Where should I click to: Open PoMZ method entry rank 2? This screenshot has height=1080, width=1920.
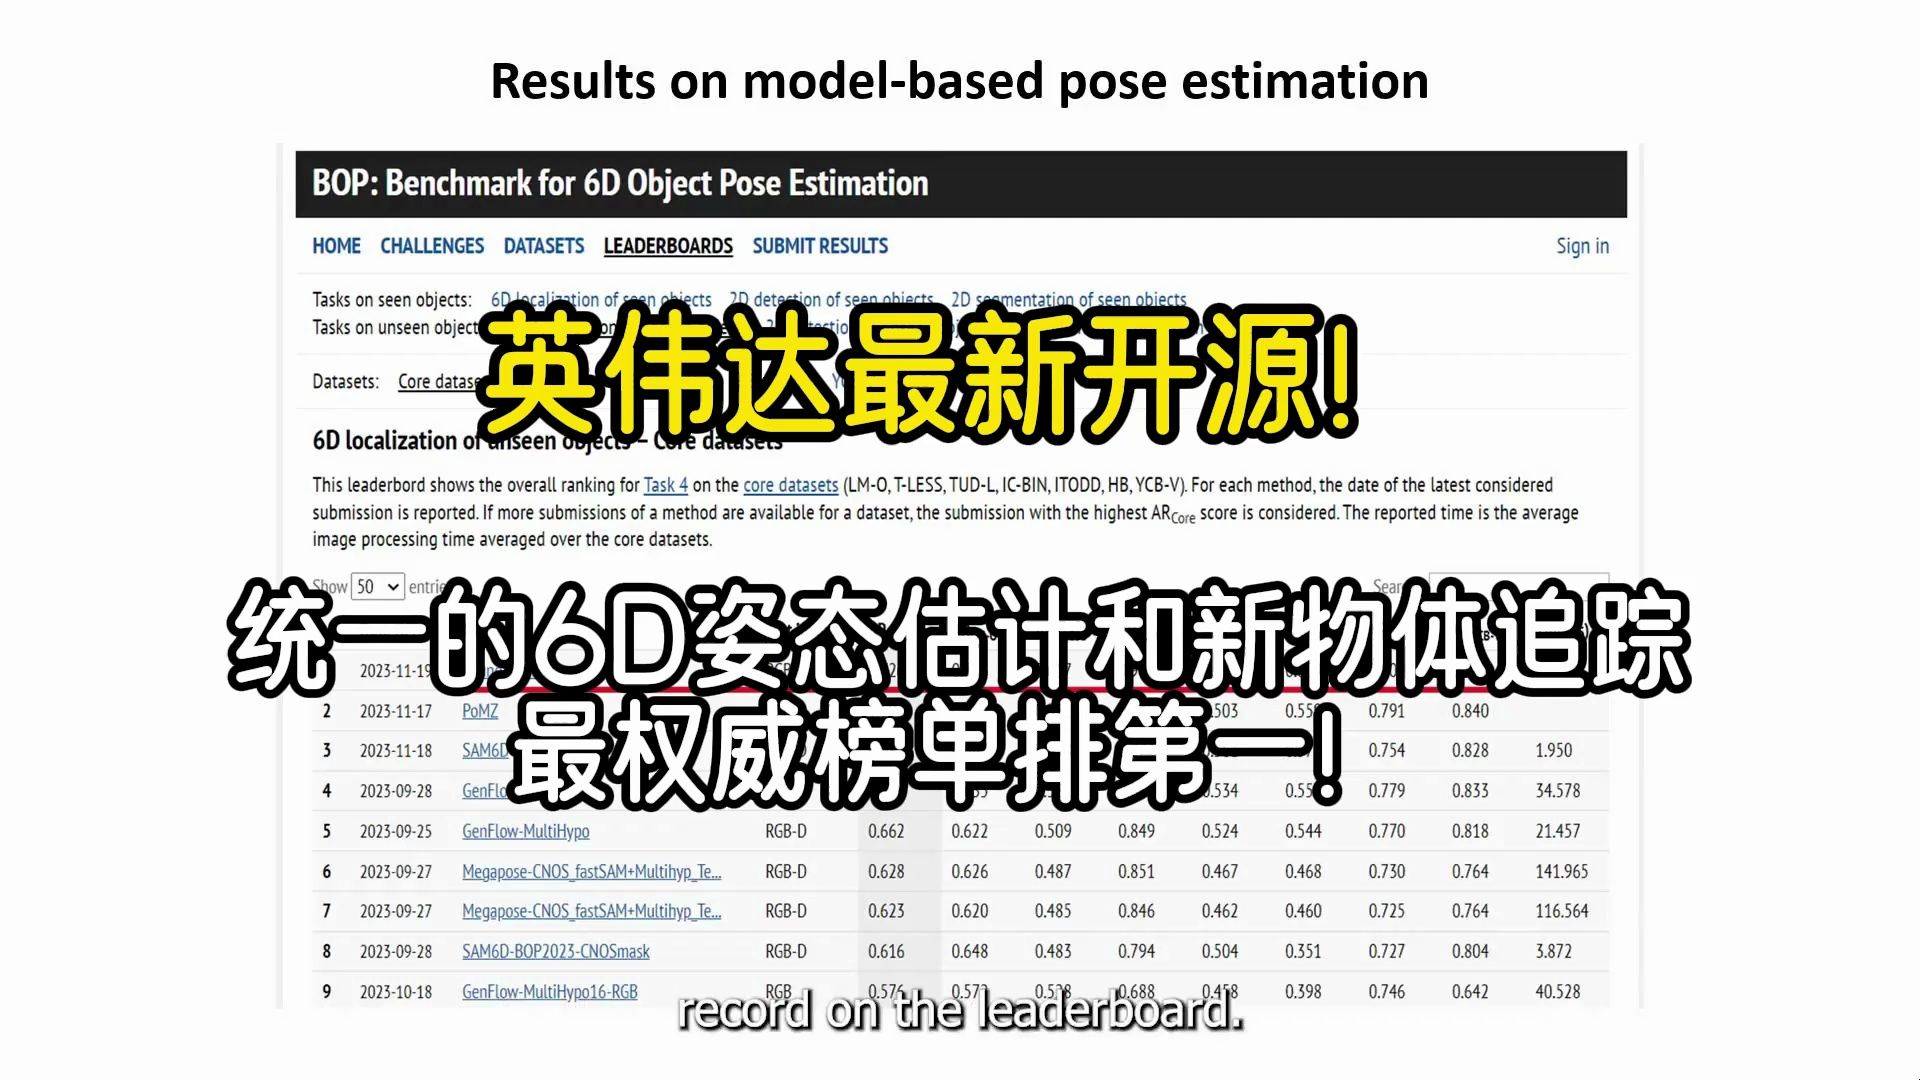[479, 711]
